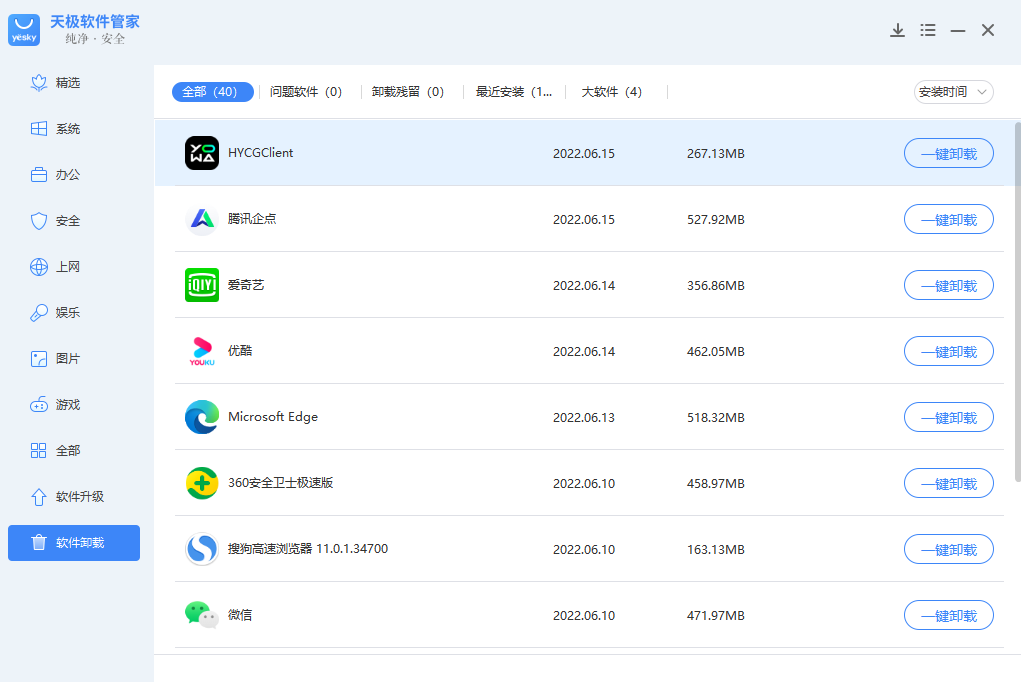1021x682 pixels.
Task: Open the 办公 office category
Action: 55,175
